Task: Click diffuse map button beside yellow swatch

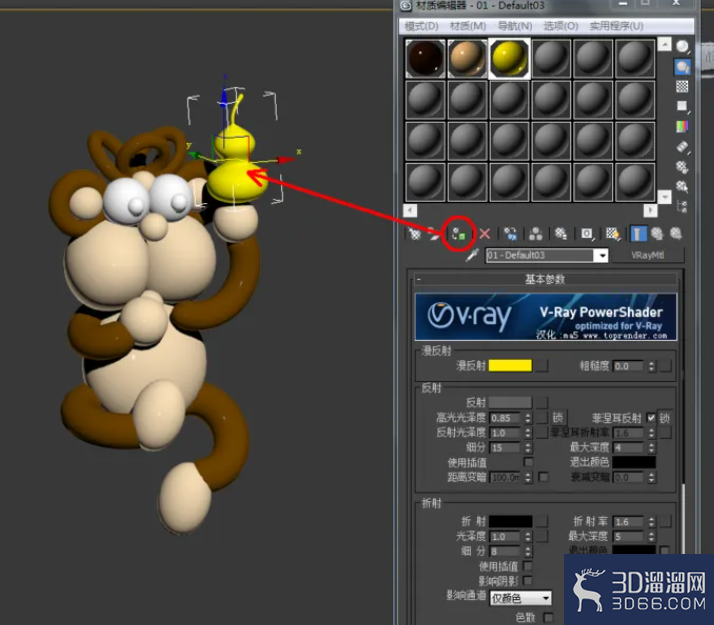Action: tap(541, 366)
